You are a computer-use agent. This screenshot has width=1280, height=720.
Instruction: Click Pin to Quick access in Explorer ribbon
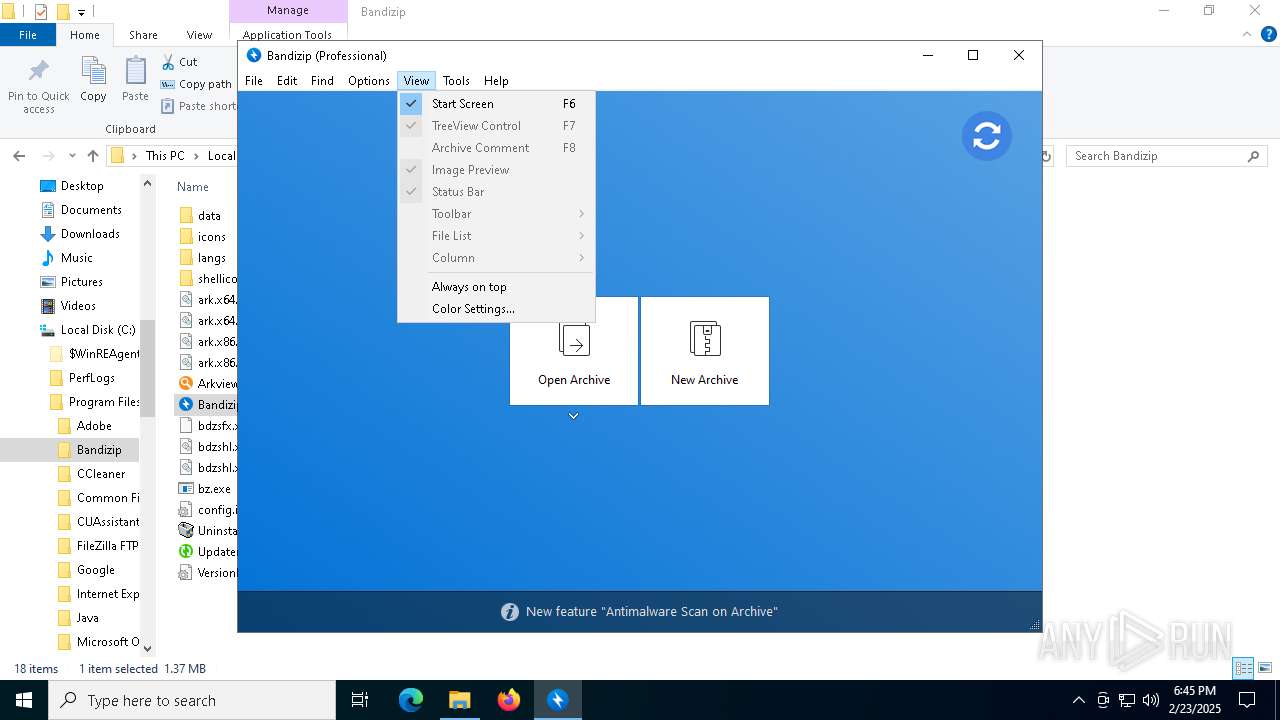point(39,86)
